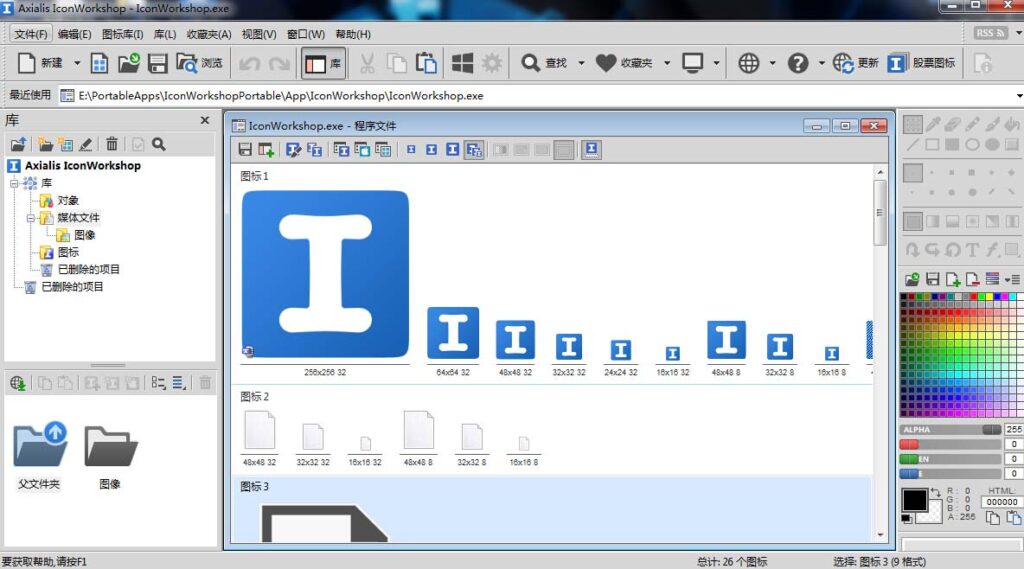This screenshot has height=569, width=1024.
Task: Open the 文件(F) menu
Action: [31, 34]
